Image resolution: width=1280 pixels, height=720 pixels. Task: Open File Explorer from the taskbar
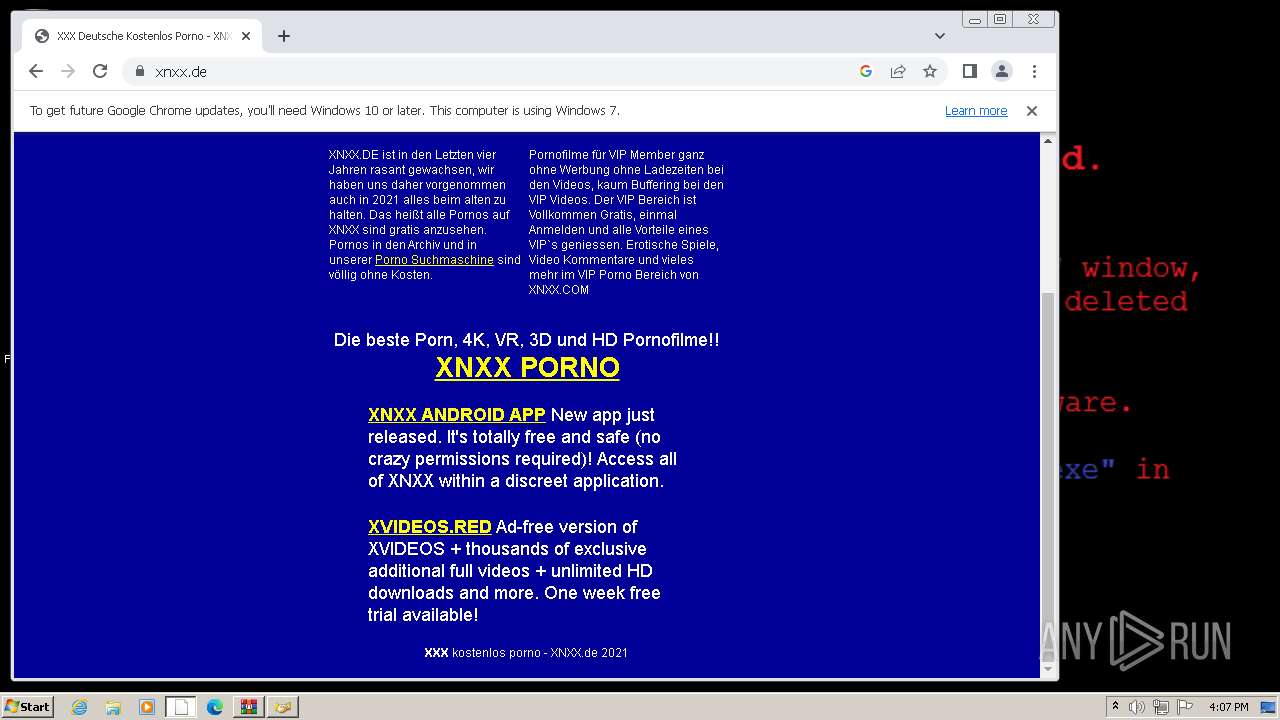coord(113,707)
